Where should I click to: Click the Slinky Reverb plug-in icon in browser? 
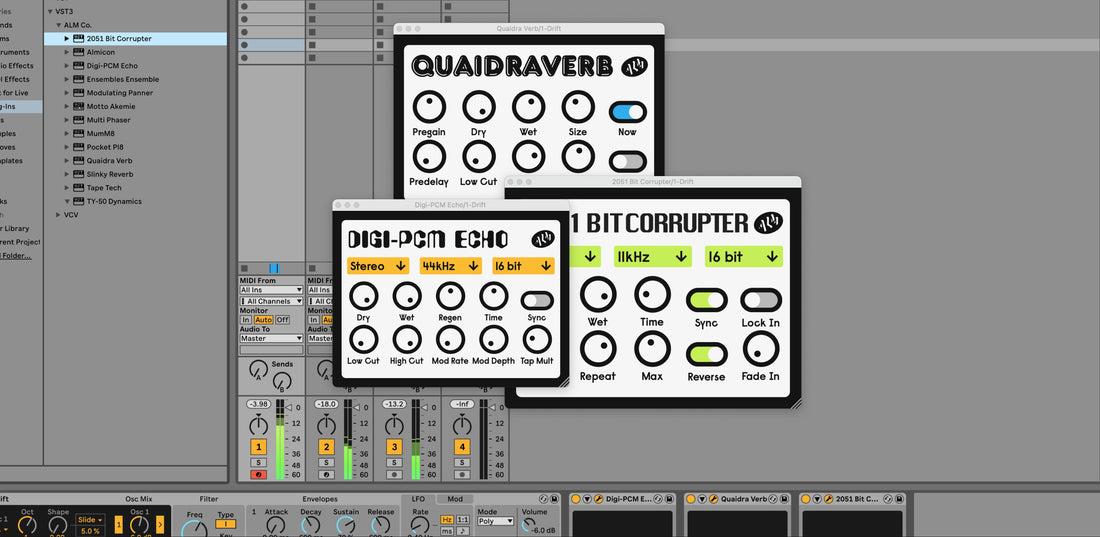[79, 174]
